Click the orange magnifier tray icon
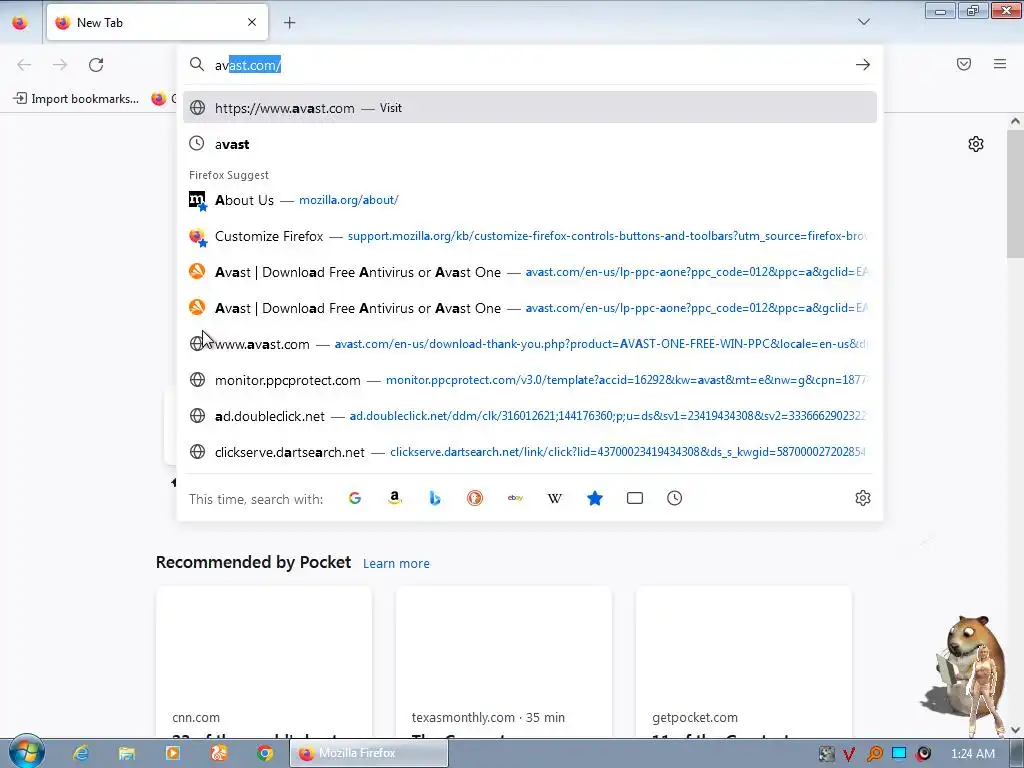 874,754
